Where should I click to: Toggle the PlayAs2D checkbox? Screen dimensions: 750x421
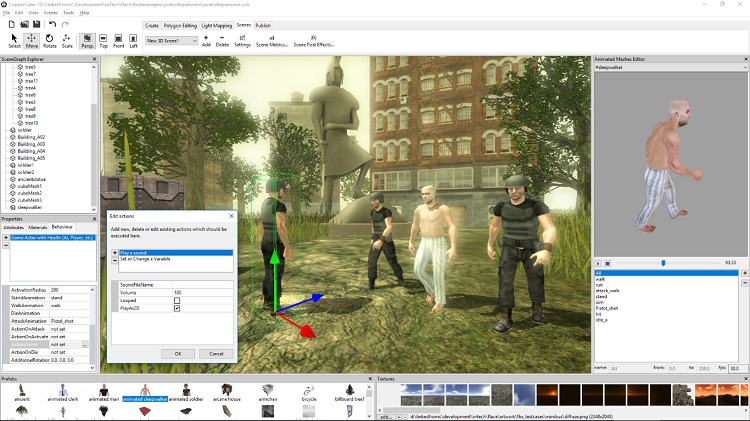(177, 309)
